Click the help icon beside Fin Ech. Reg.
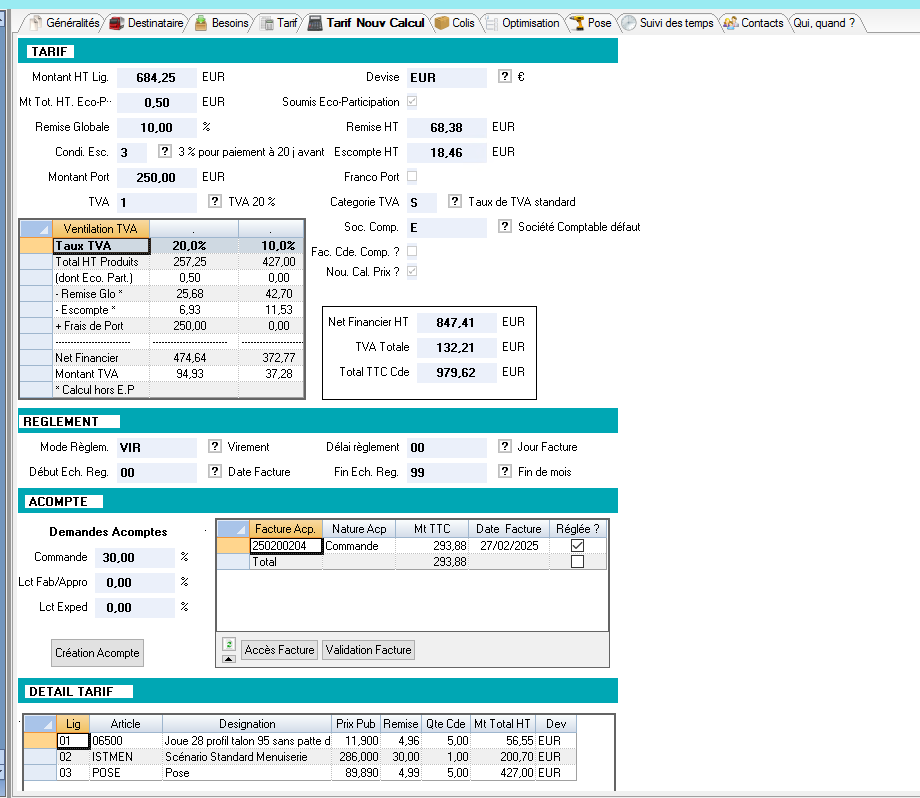This screenshot has width=920, height=798. (x=503, y=471)
